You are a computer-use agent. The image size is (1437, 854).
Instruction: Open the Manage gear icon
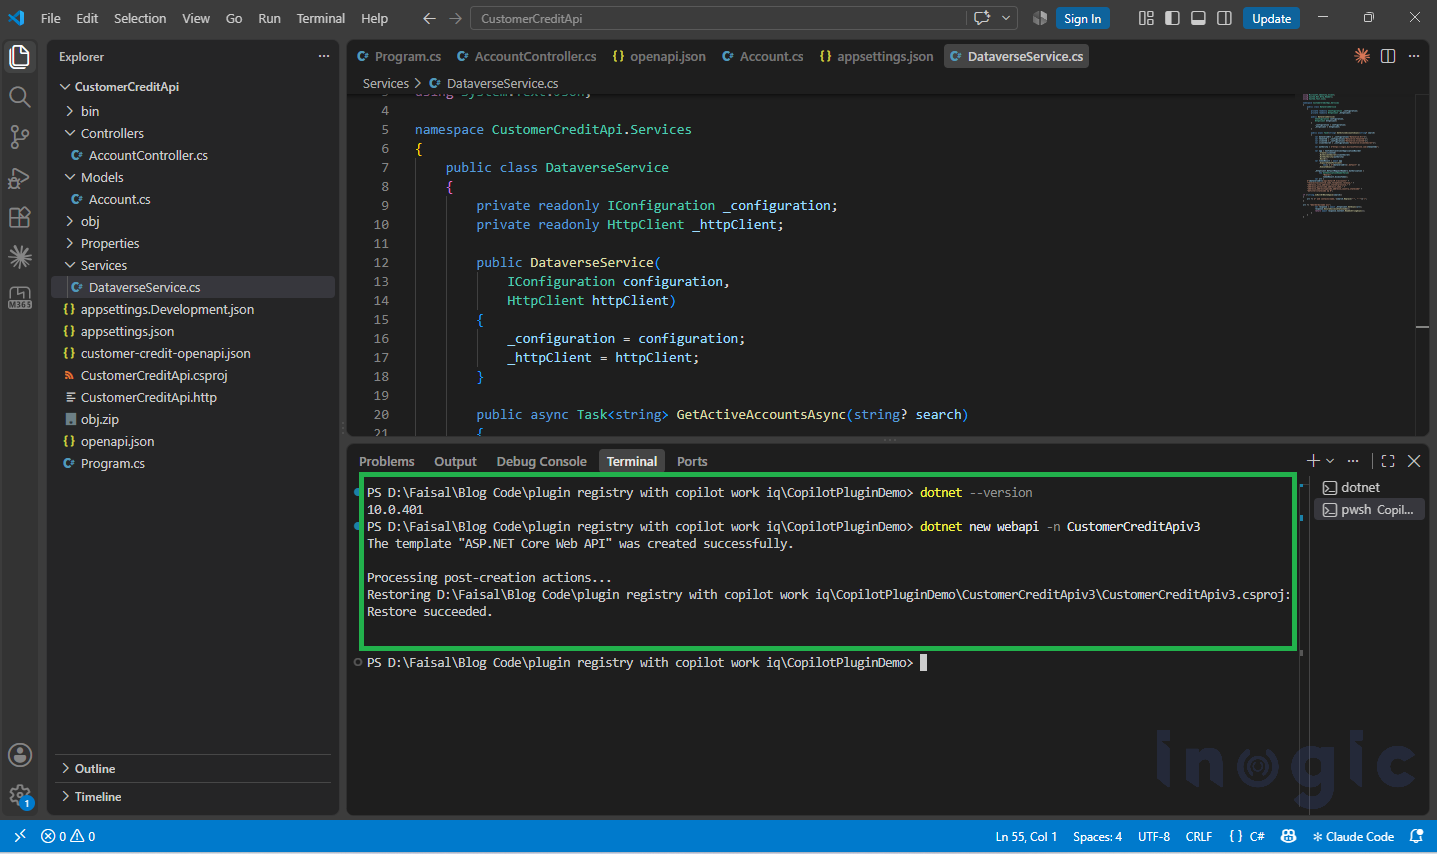click(19, 796)
